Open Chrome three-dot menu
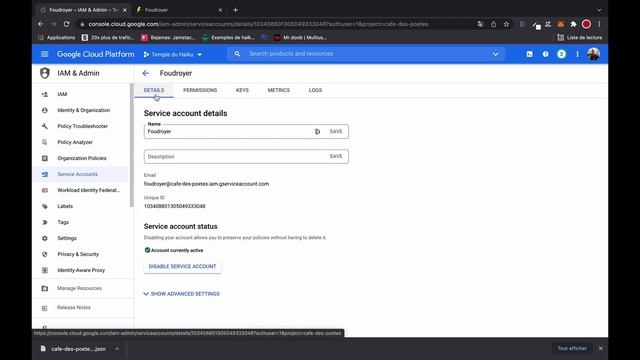 point(599,24)
